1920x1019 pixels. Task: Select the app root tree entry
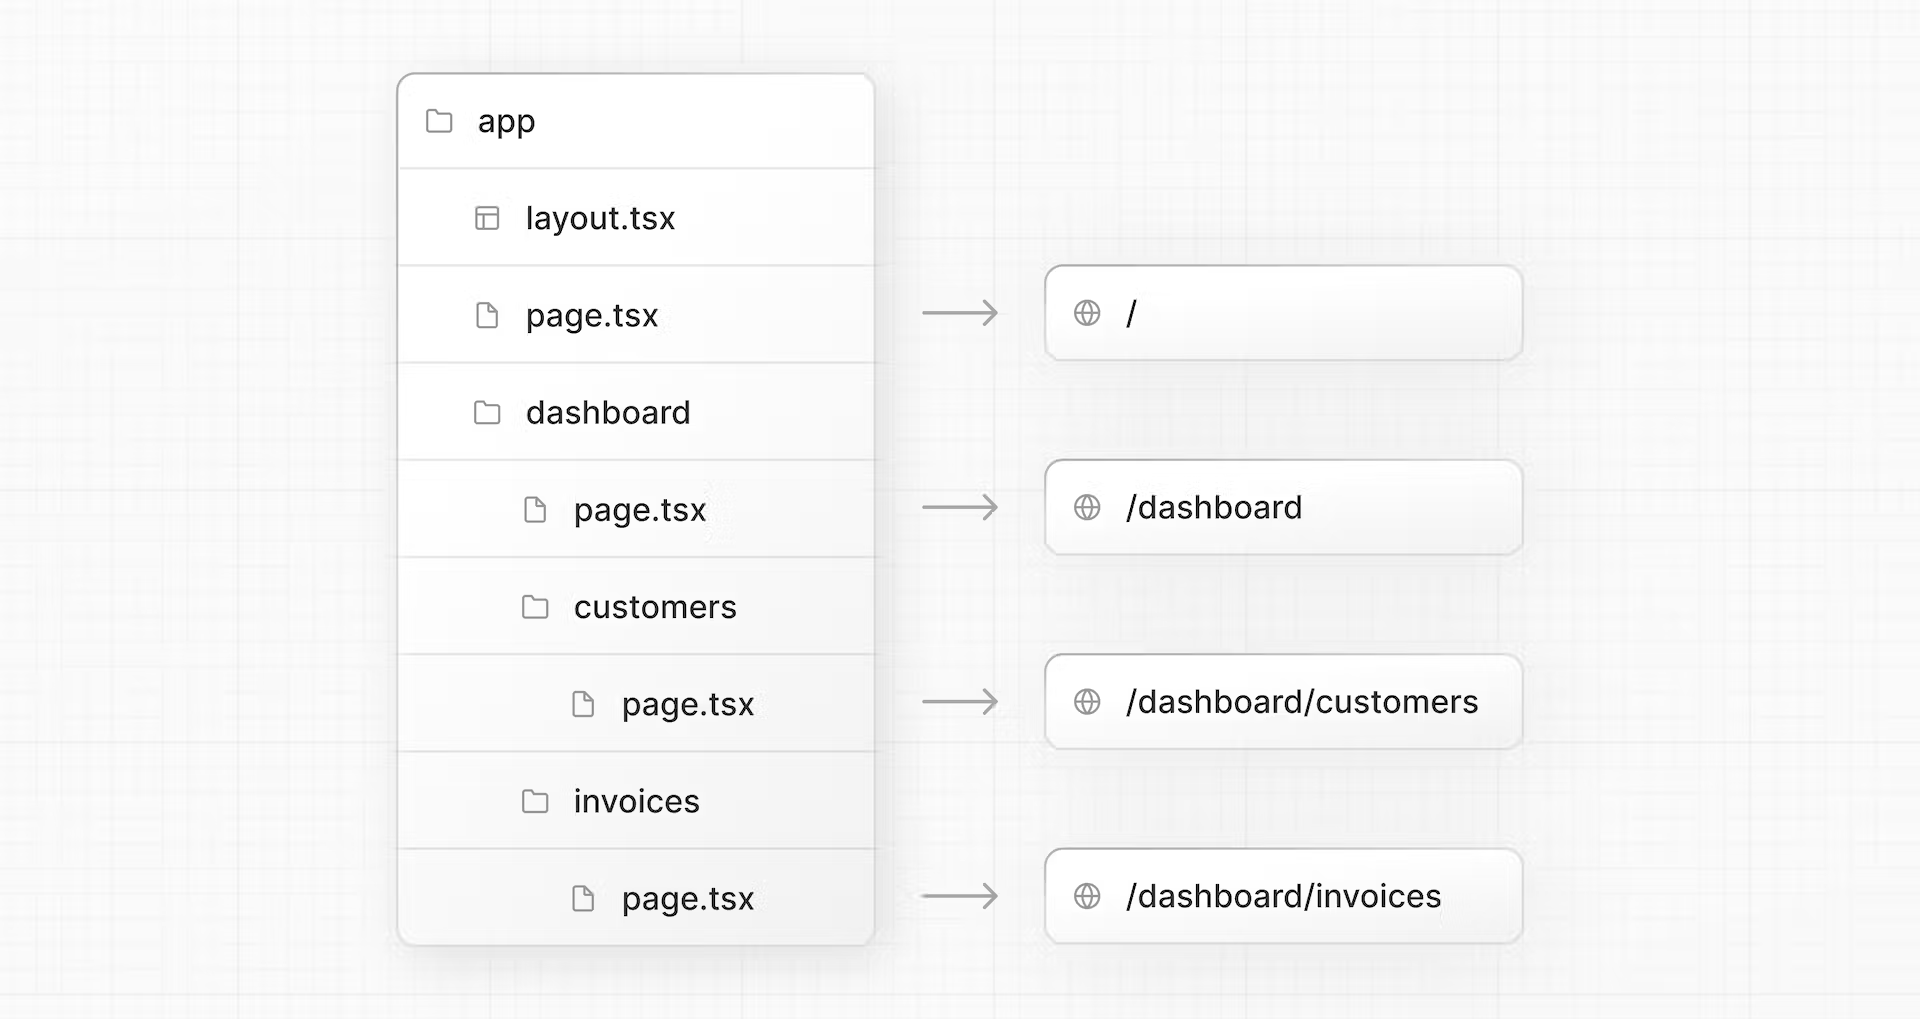(x=505, y=121)
